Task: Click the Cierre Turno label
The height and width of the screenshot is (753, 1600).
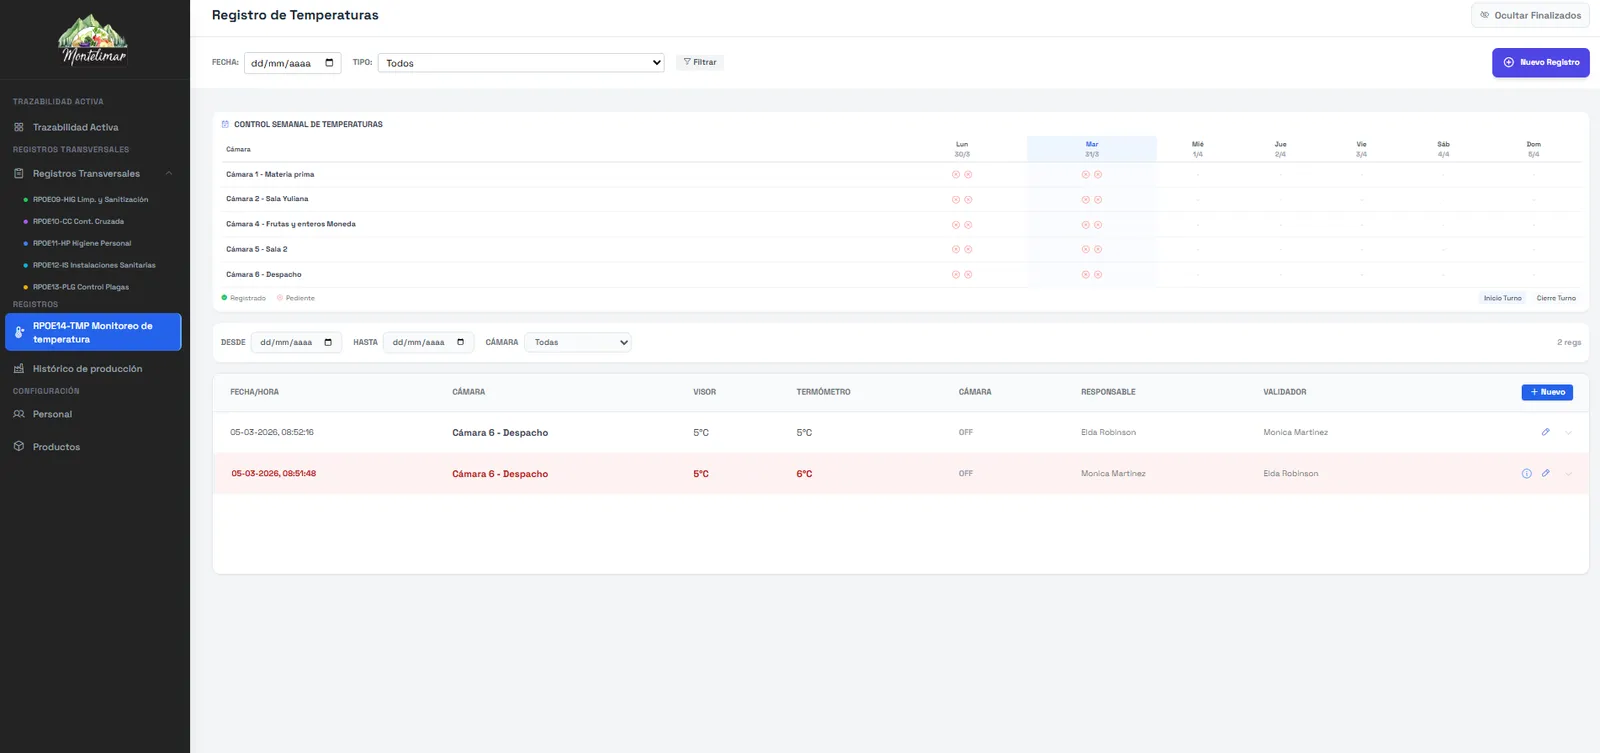Action: coord(1556,298)
